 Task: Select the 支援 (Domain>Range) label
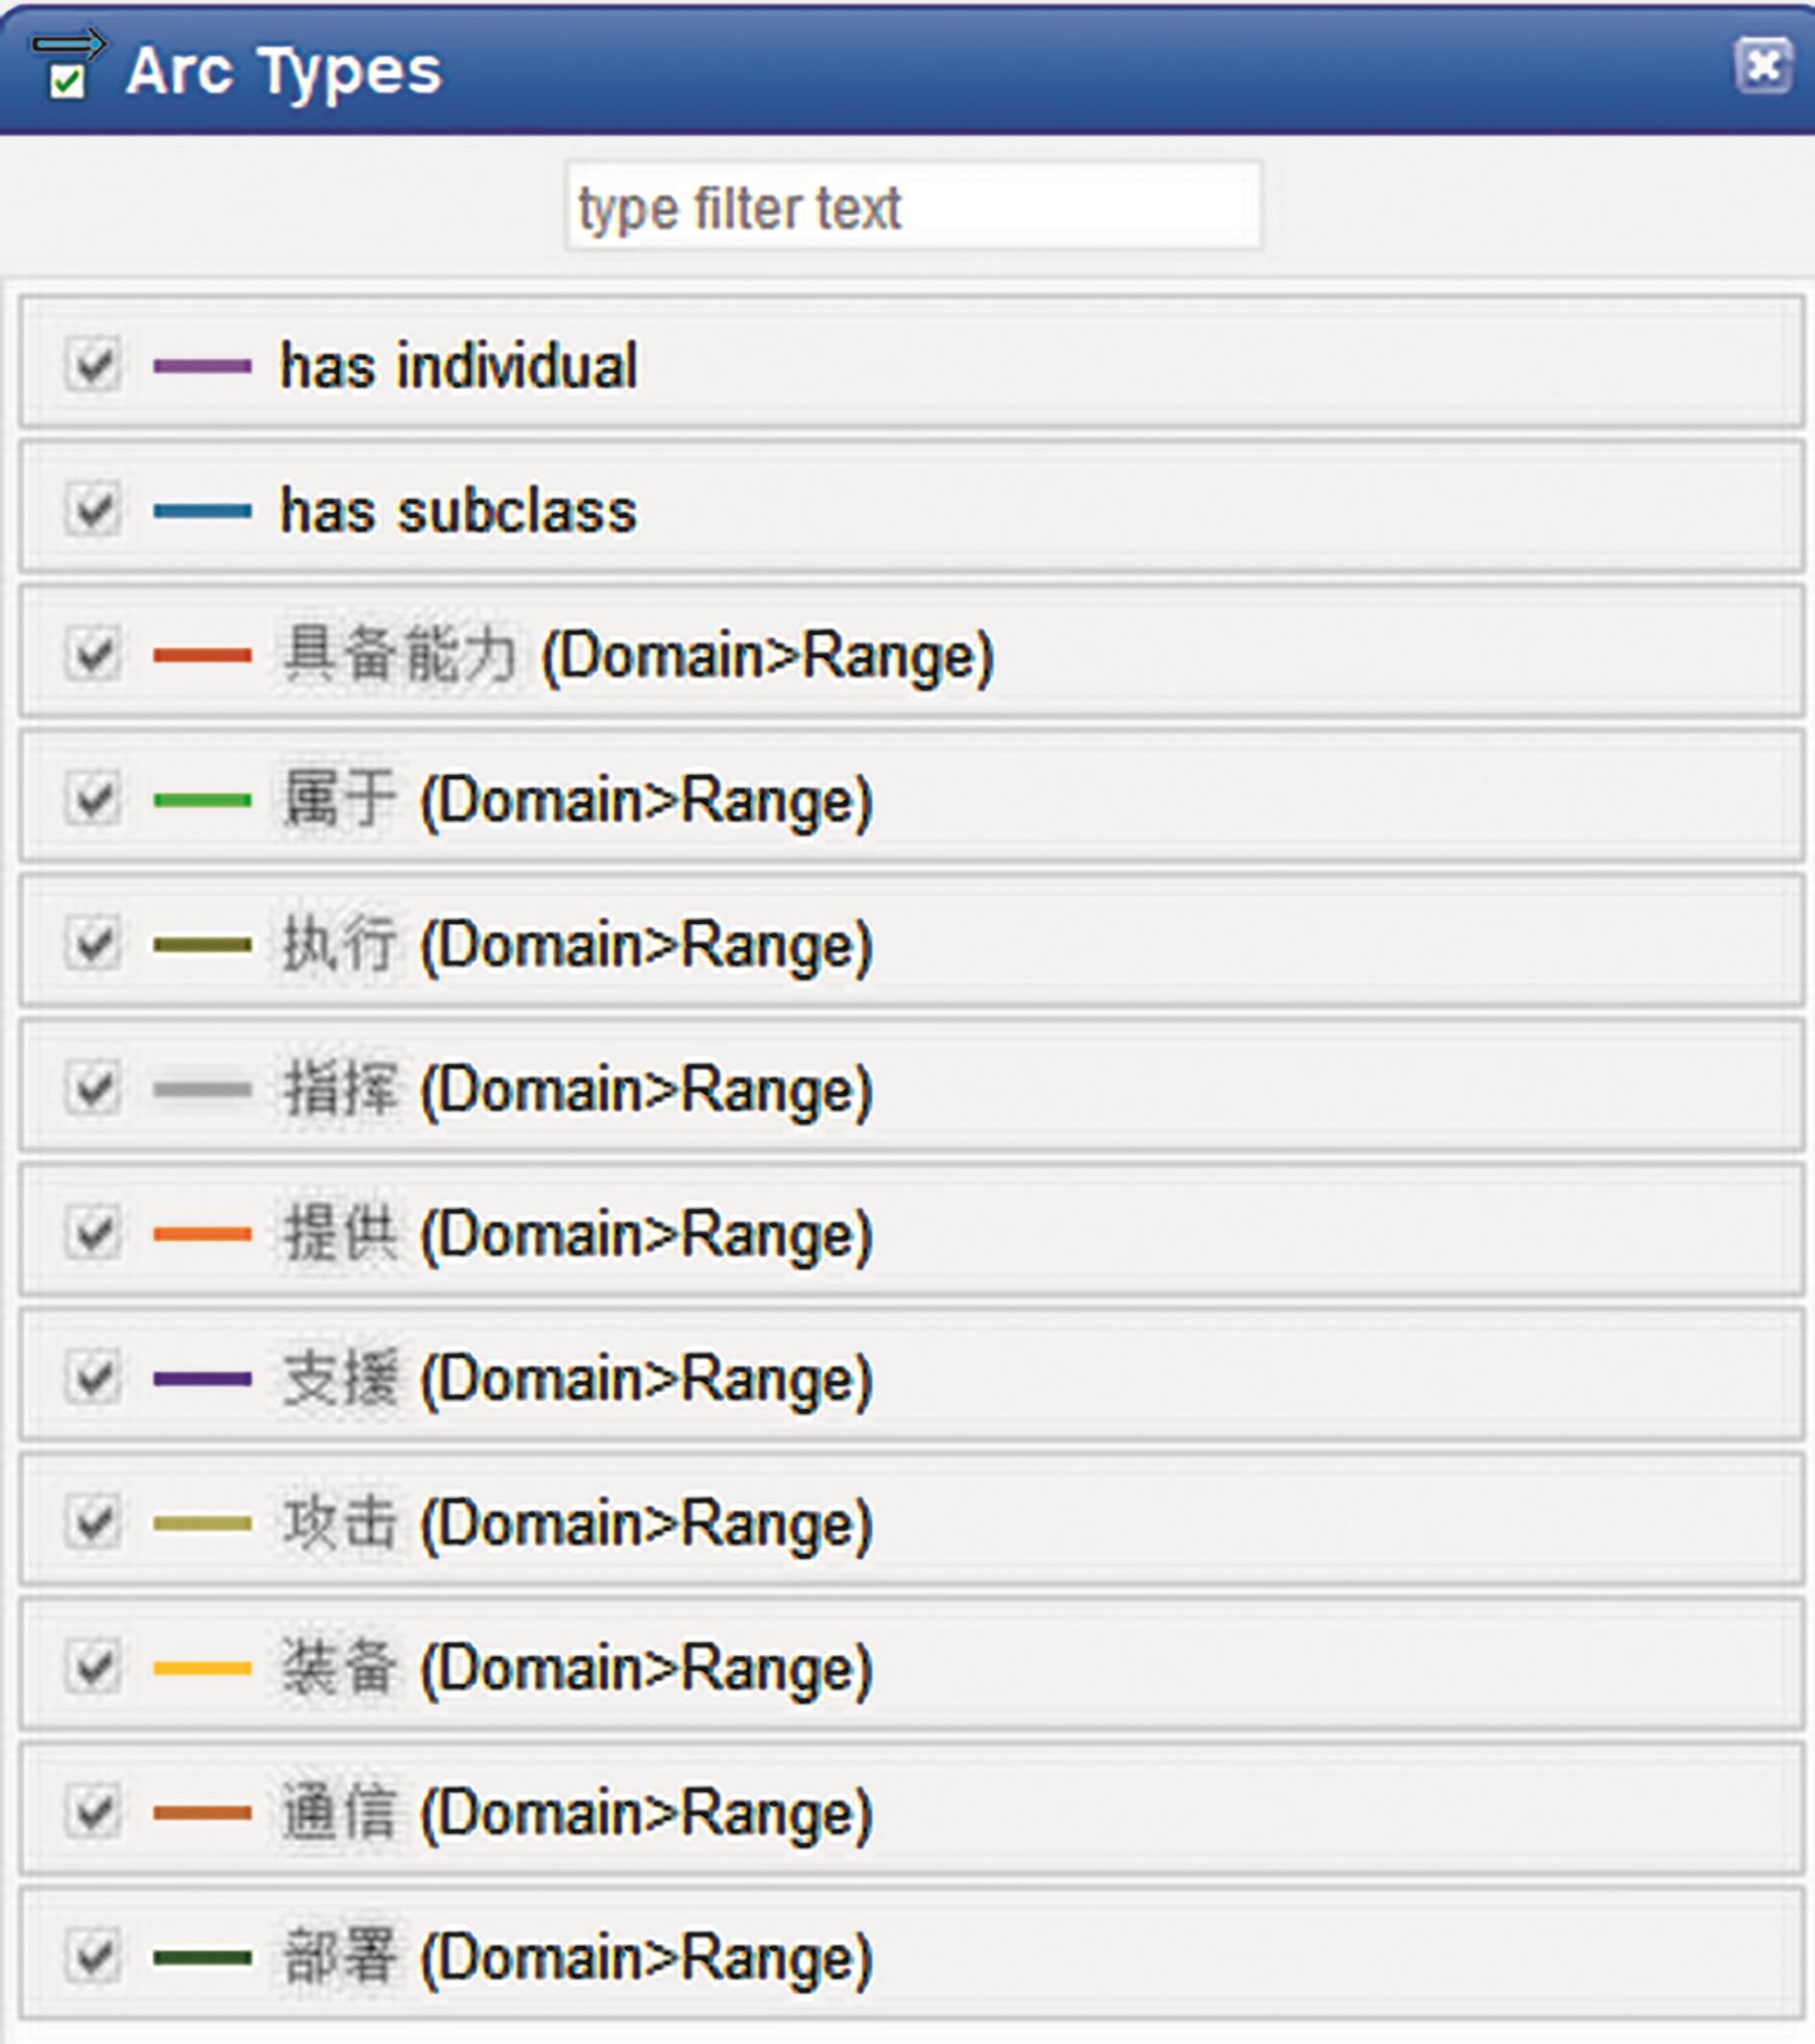(x=578, y=1379)
